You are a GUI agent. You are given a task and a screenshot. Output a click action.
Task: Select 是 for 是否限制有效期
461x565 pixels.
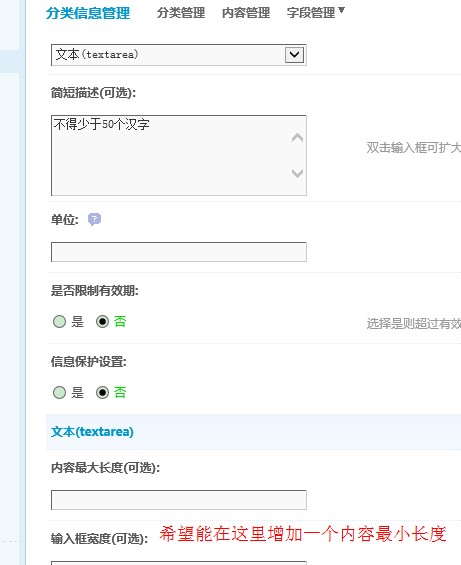(59, 321)
